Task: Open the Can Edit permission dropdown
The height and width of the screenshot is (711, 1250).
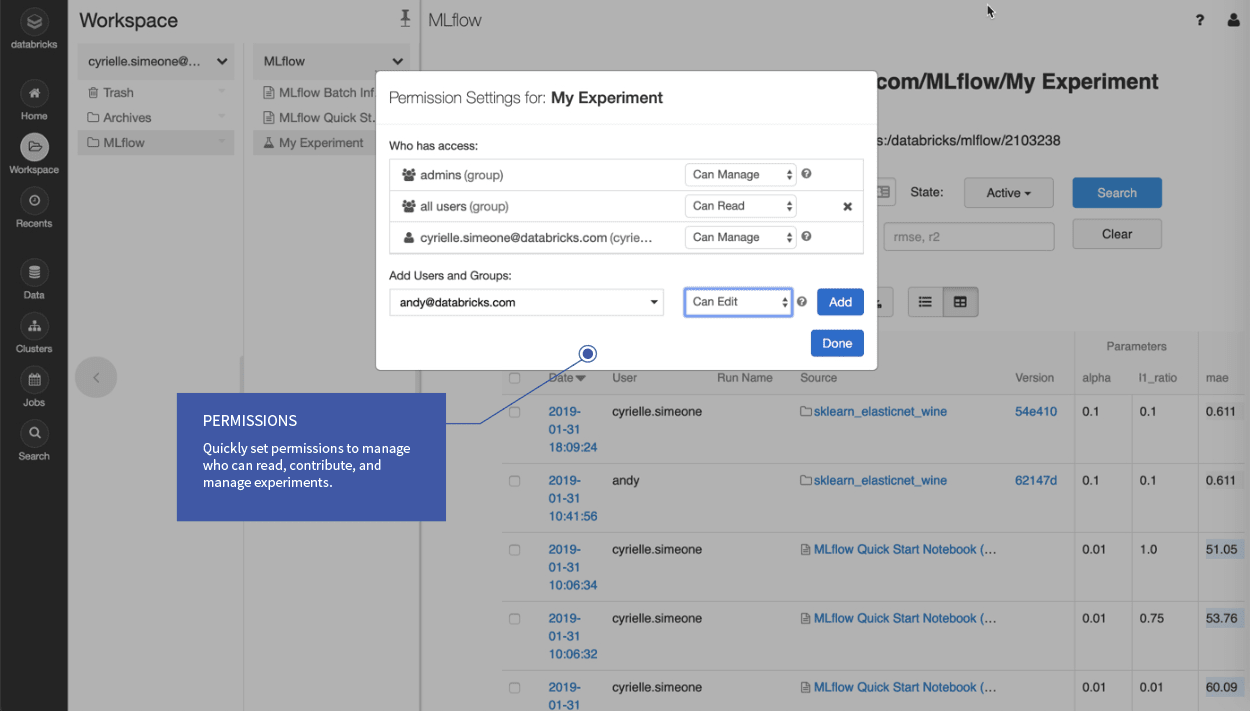Action: point(738,302)
